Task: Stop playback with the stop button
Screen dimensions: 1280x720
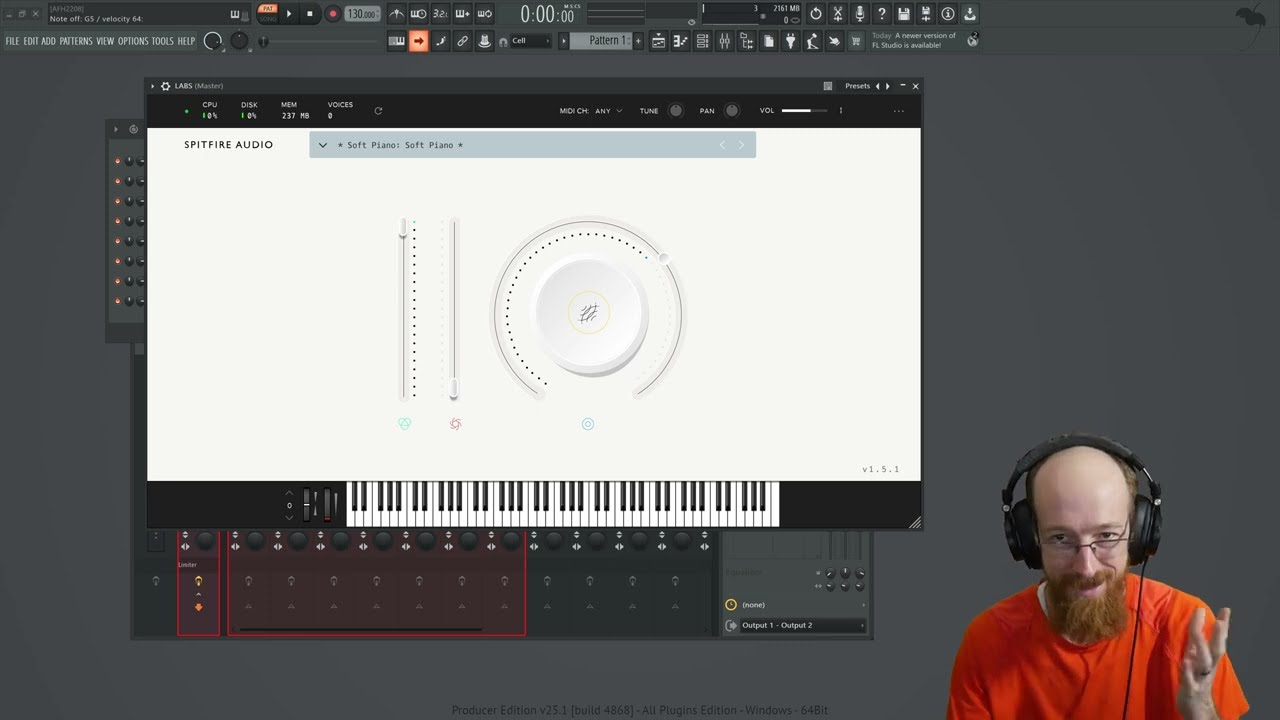Action: [x=309, y=14]
